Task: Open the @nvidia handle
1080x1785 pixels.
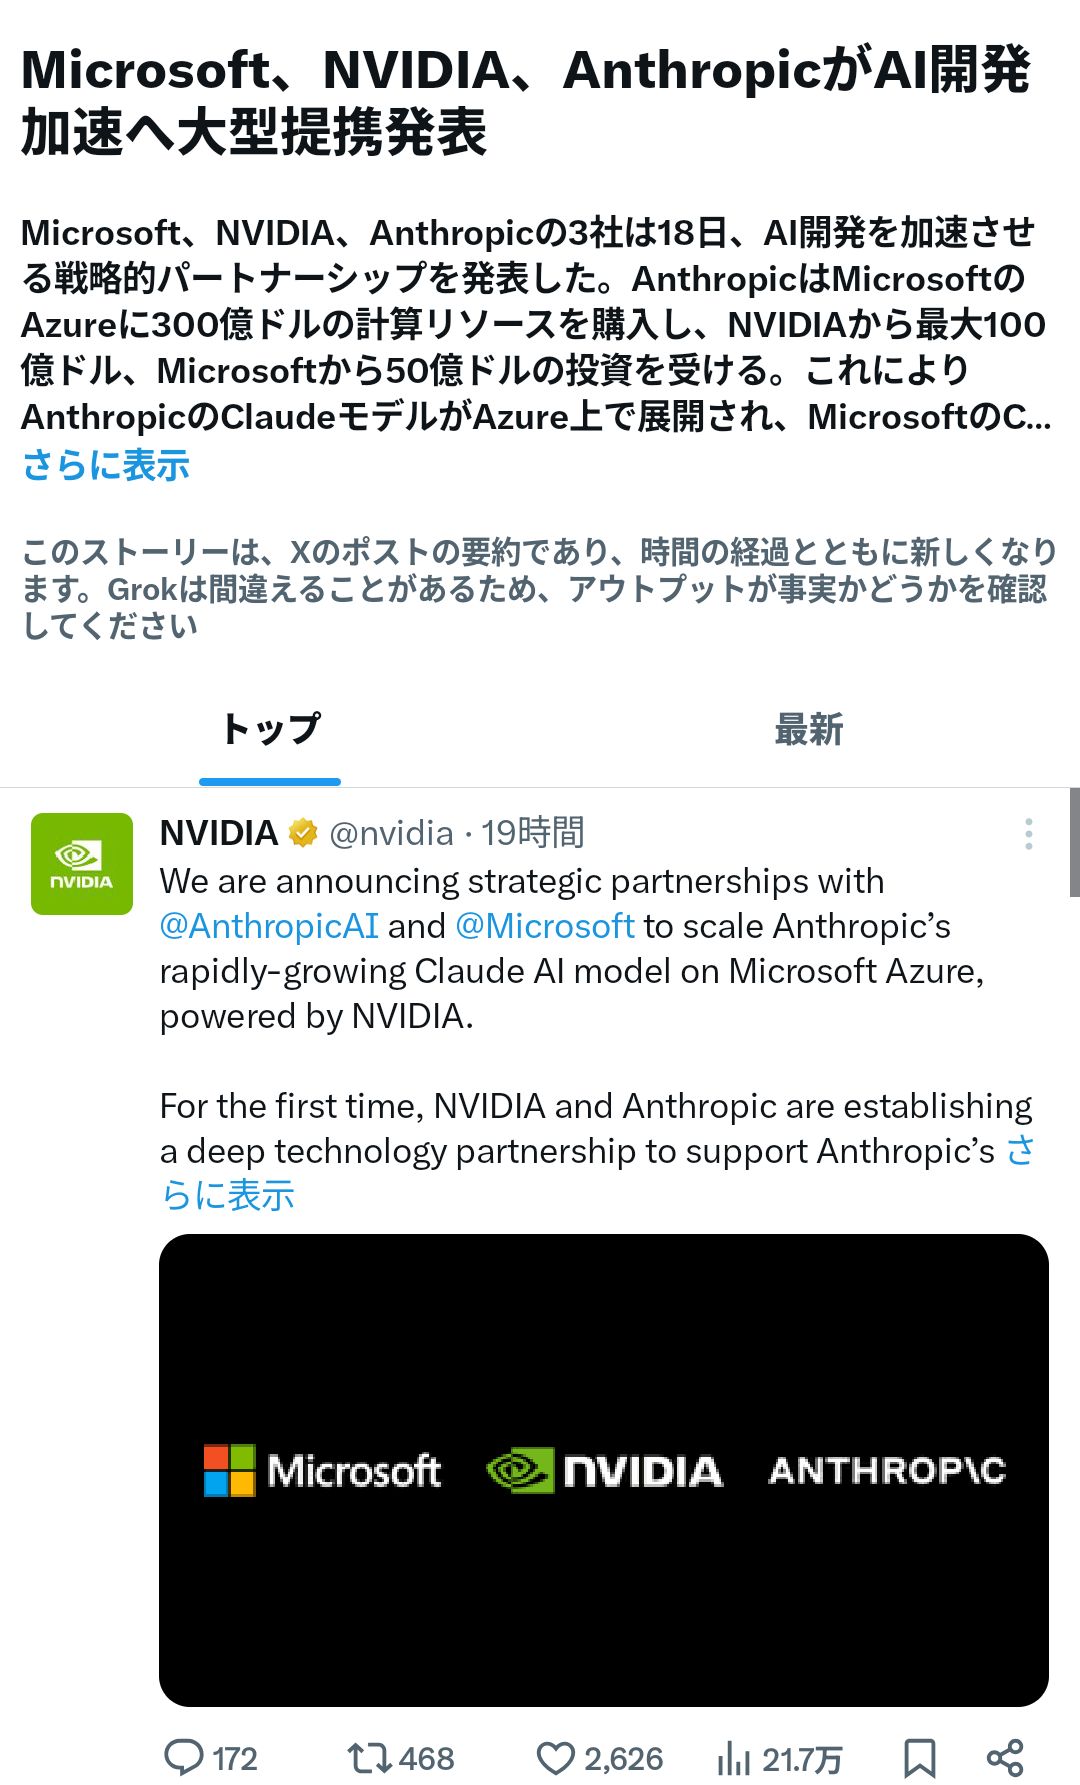Action: click(391, 833)
